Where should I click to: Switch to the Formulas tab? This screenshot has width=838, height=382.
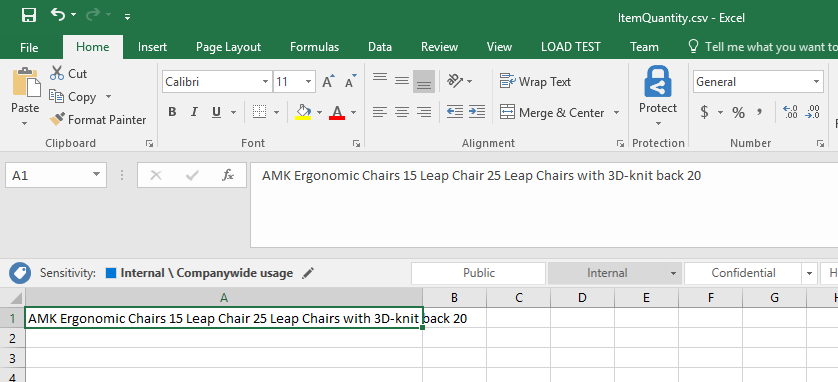point(314,47)
